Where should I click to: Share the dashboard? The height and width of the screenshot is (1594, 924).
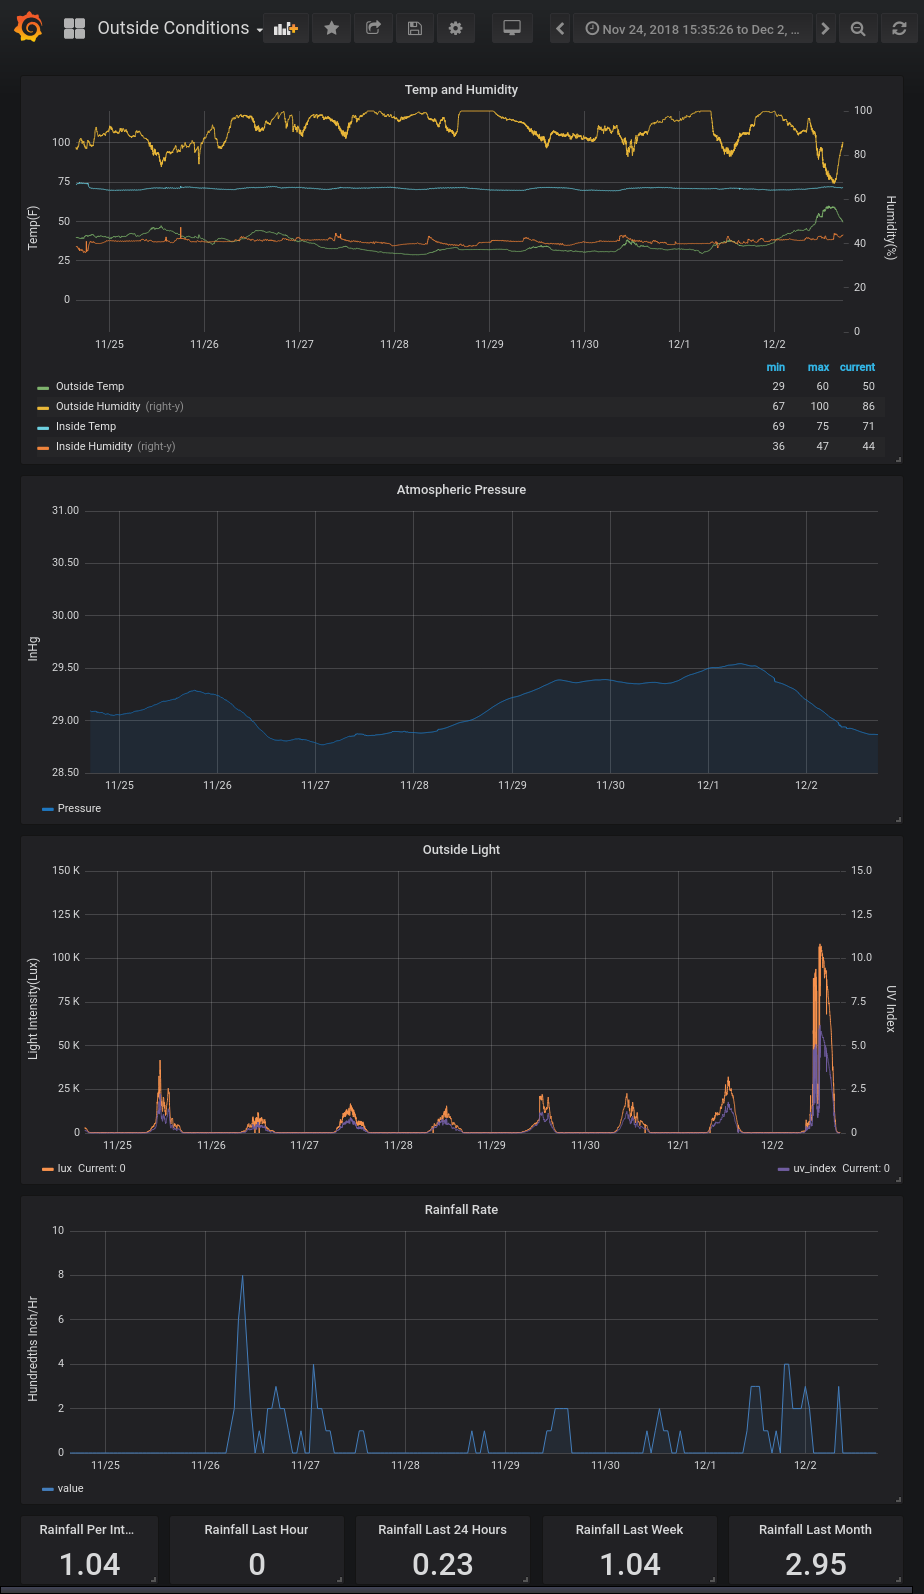point(373,29)
